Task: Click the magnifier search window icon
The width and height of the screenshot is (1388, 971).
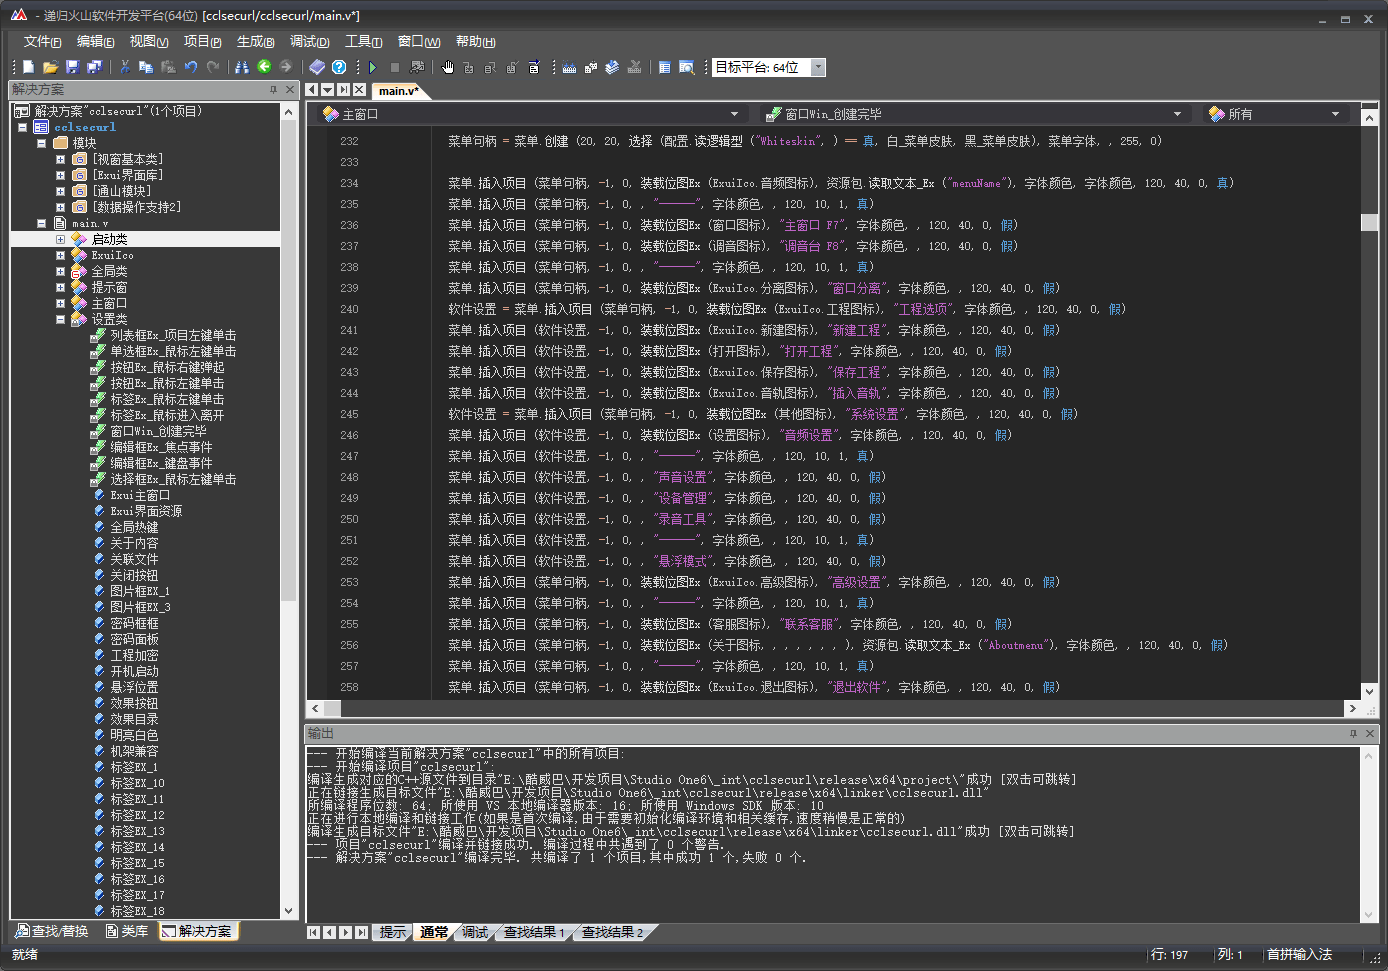Action: point(687,67)
